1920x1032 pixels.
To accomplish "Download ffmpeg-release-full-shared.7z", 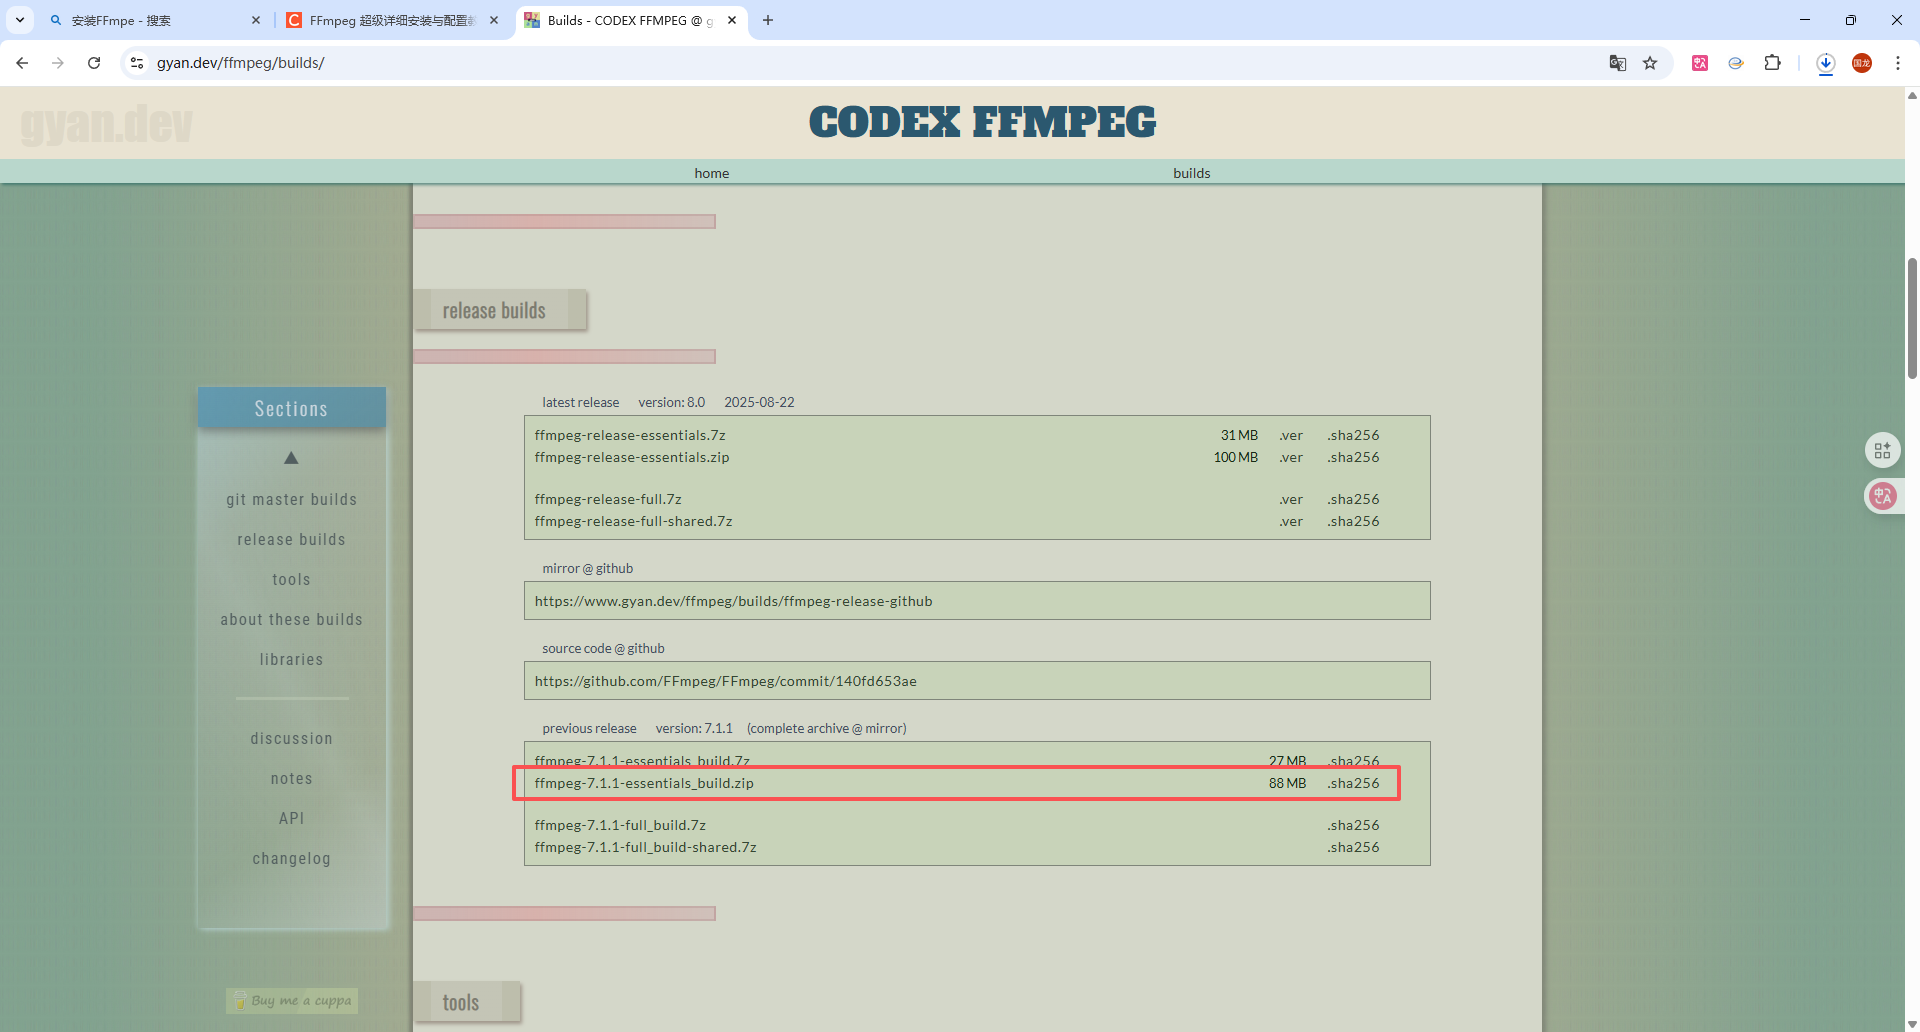I will click(633, 521).
